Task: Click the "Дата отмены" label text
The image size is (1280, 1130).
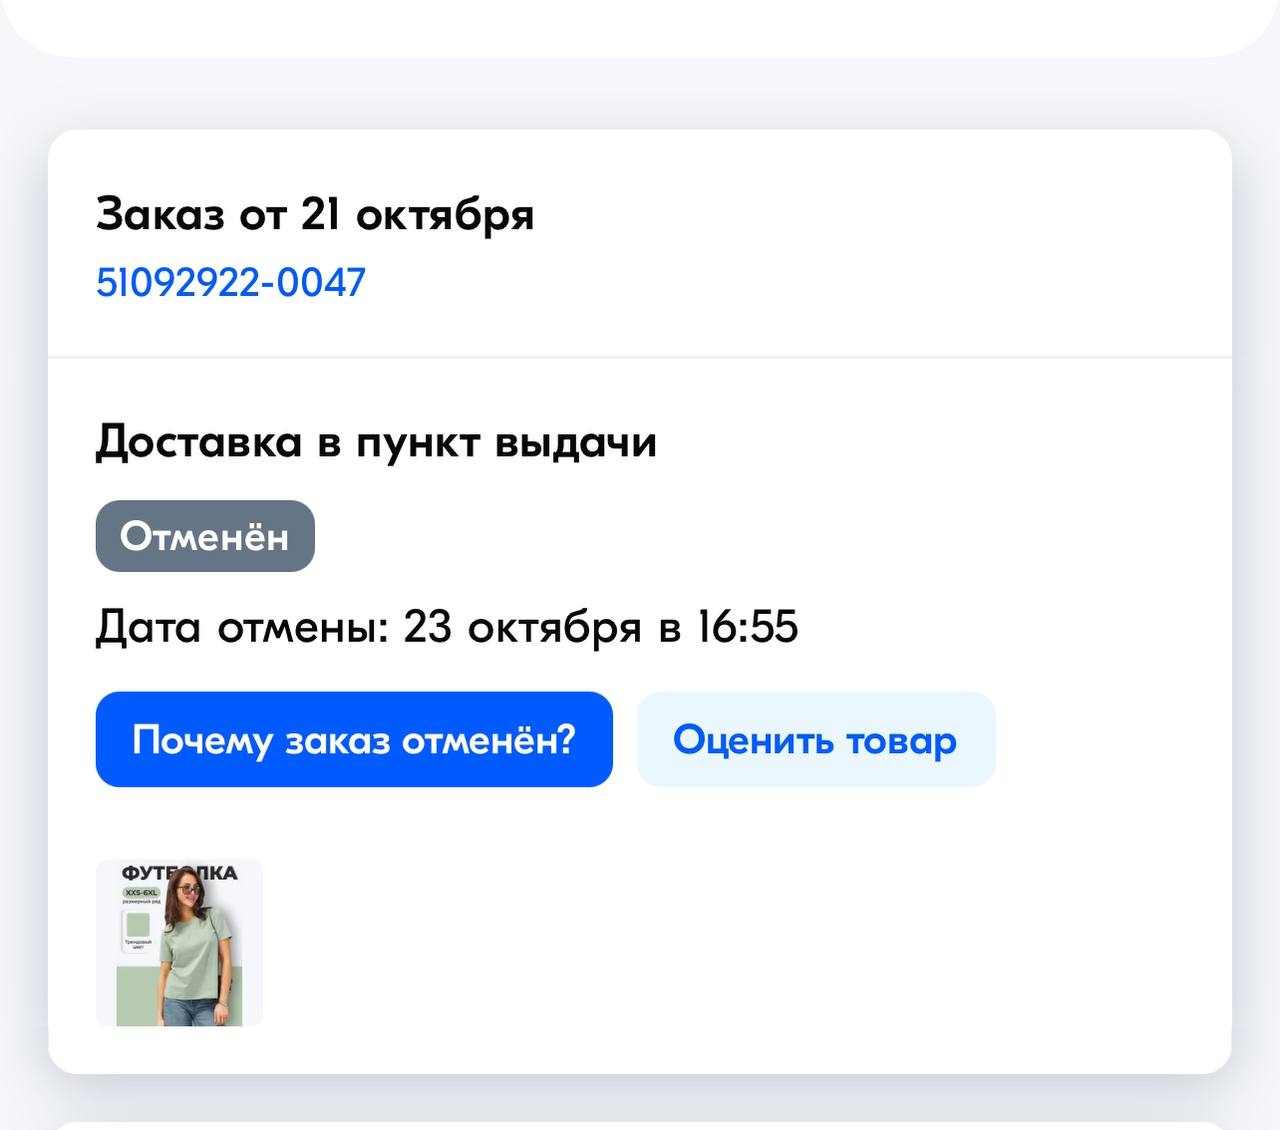Action: click(240, 628)
